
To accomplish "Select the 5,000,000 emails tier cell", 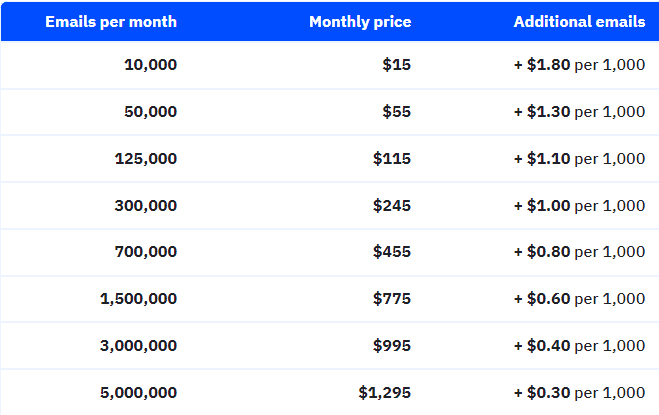I will 138,392.
